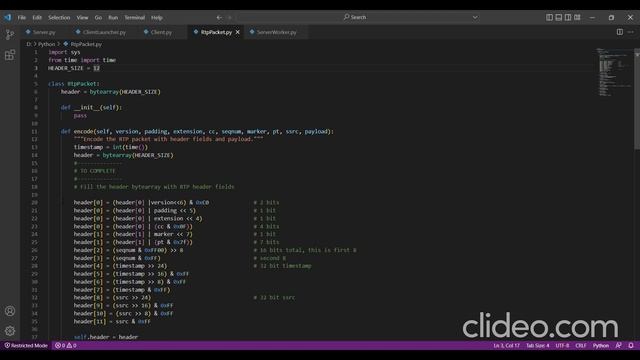
Task: Change end of line via CRLF
Action: click(581, 346)
